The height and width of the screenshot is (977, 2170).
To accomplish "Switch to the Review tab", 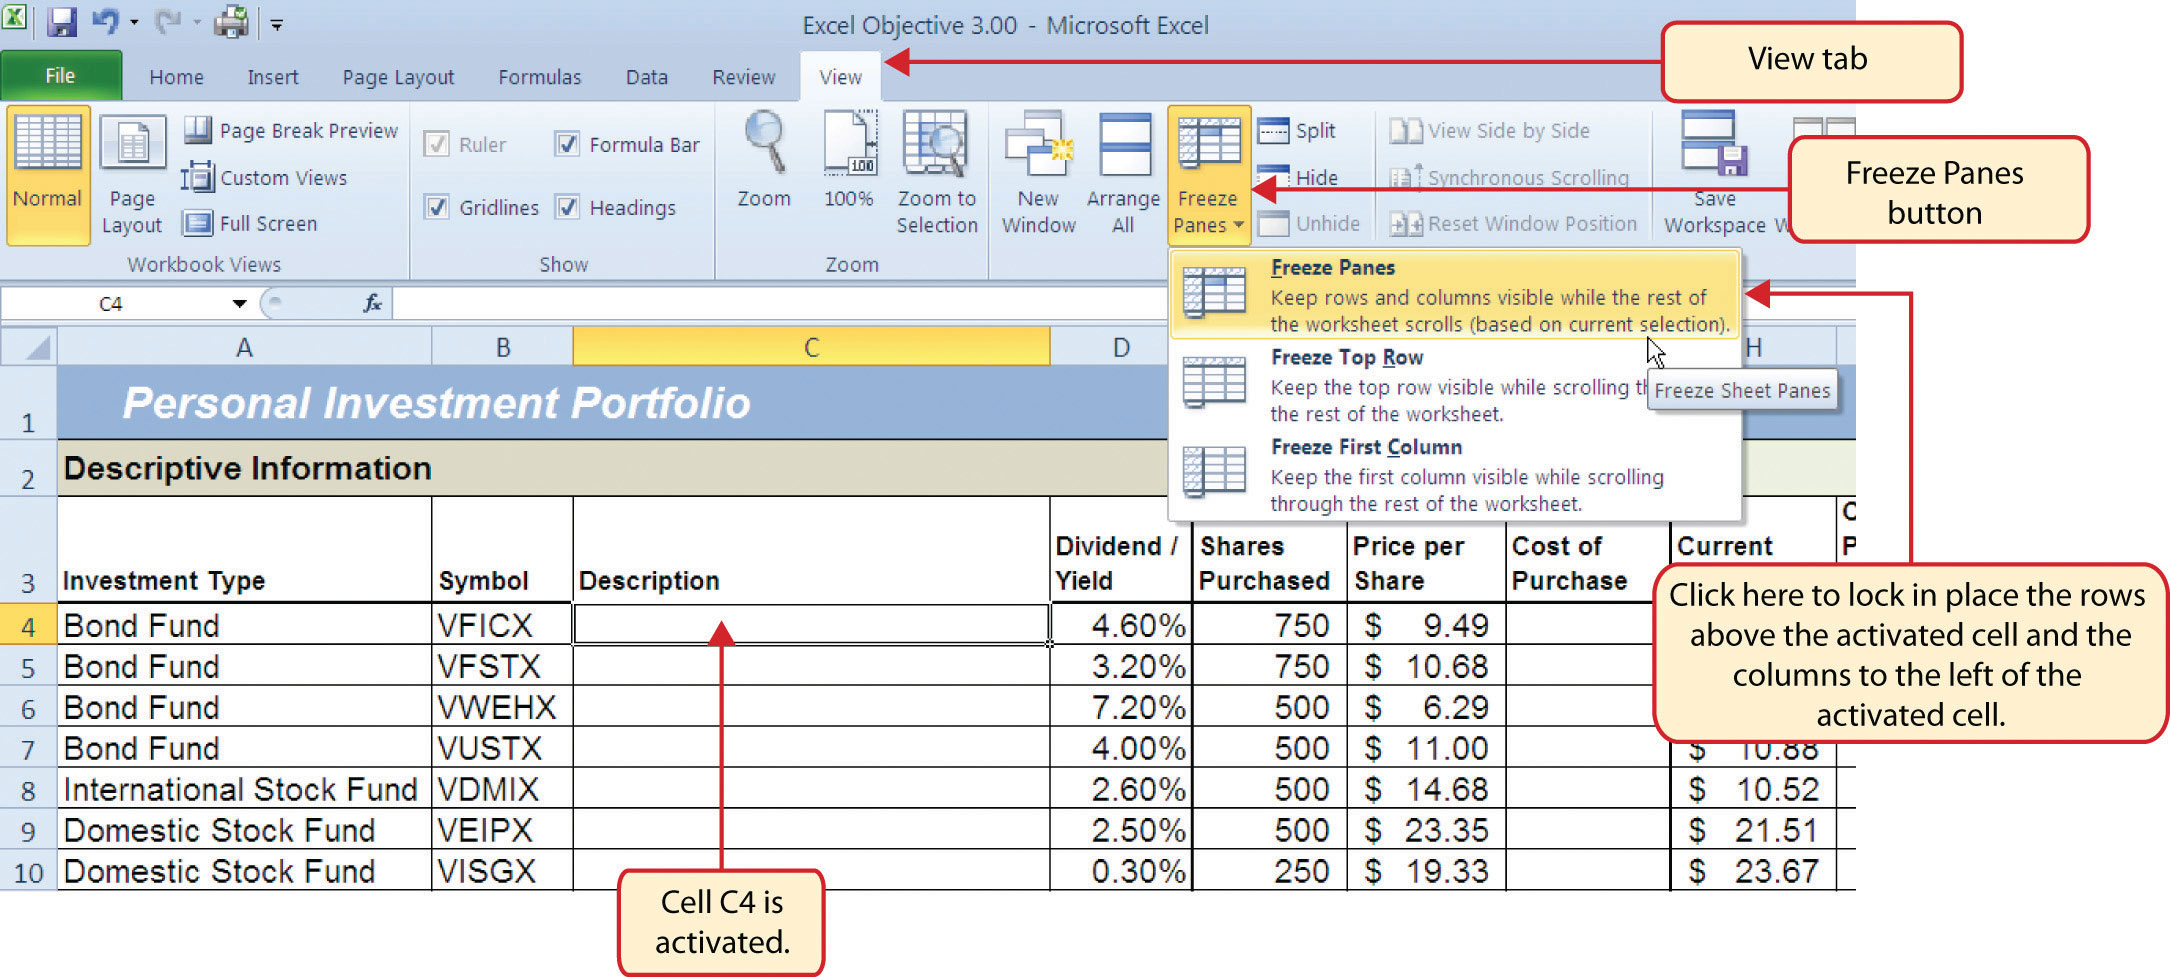I will click(x=744, y=77).
